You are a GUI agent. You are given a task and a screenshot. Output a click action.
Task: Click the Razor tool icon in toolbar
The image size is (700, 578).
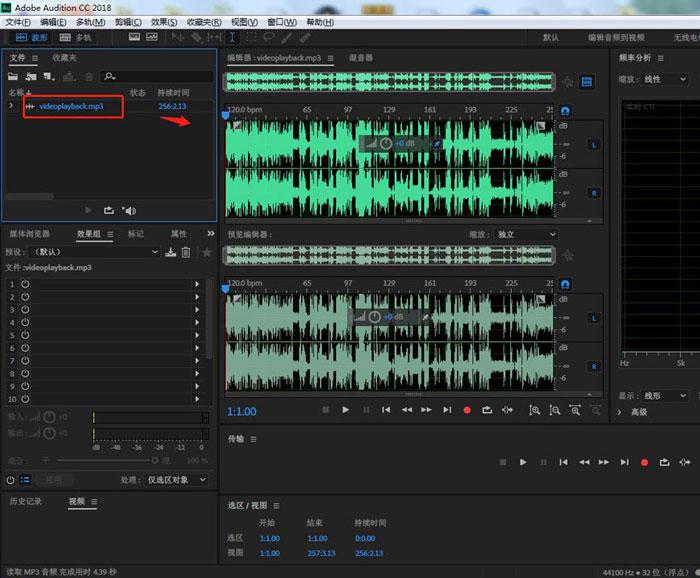click(196, 37)
